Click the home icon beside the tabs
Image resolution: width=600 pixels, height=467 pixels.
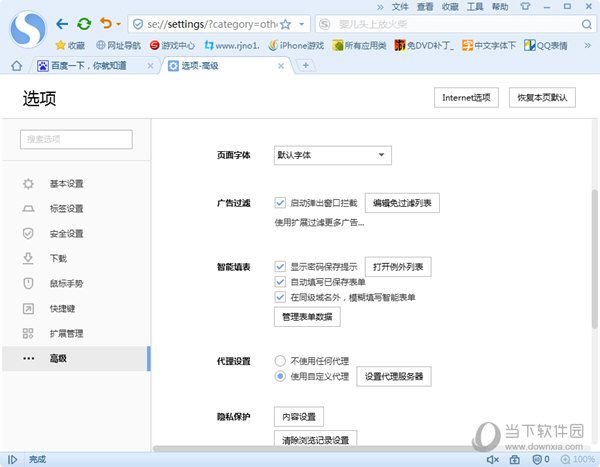pos(16,66)
